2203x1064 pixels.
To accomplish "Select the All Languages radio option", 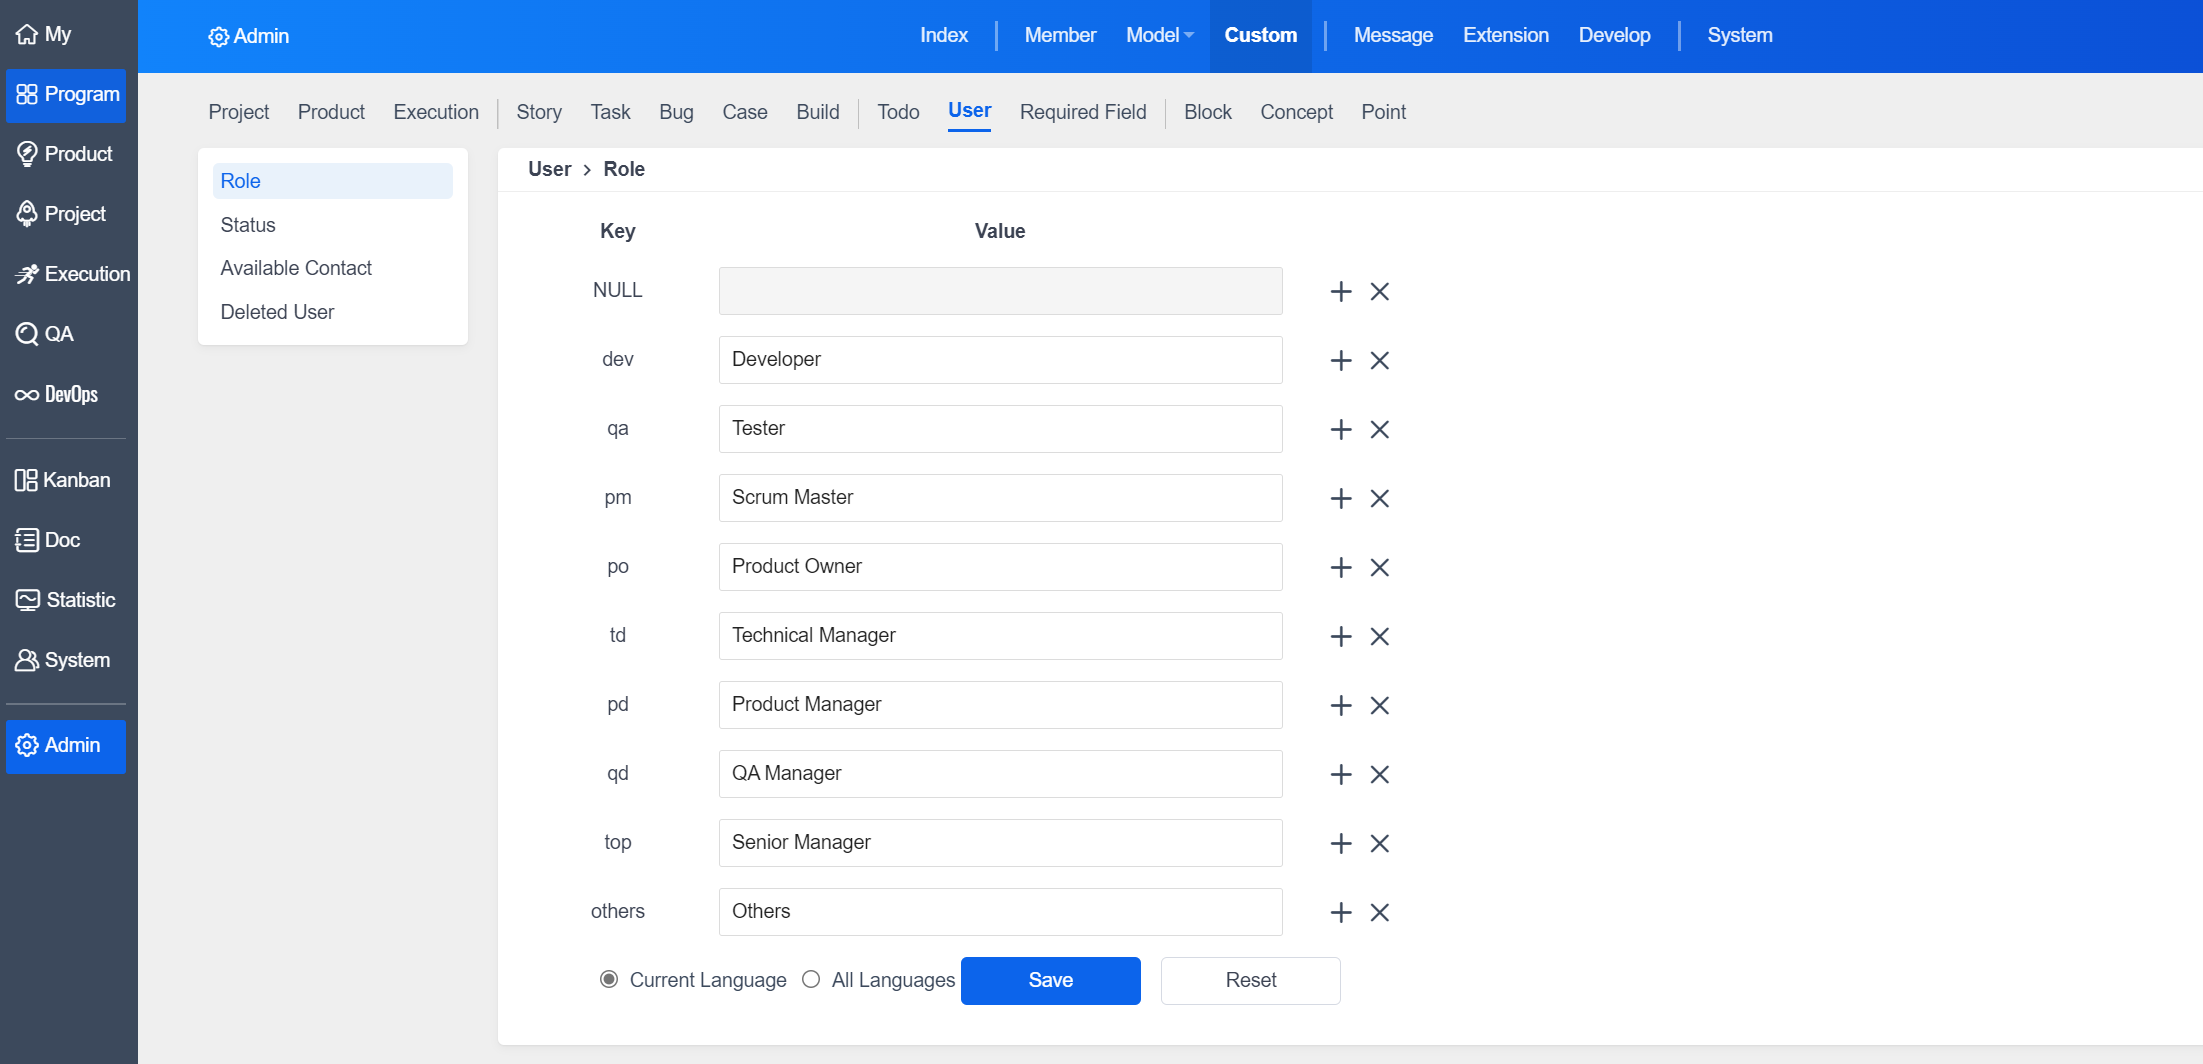I will click(811, 979).
